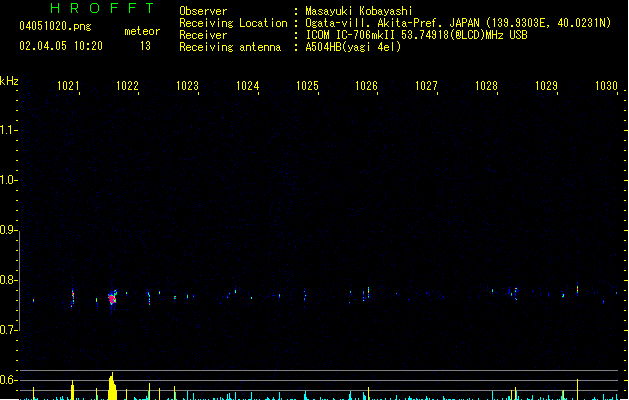Image resolution: width=629 pixels, height=400 pixels.
Task: Click the Receiving antenna label
Action: pos(230,47)
